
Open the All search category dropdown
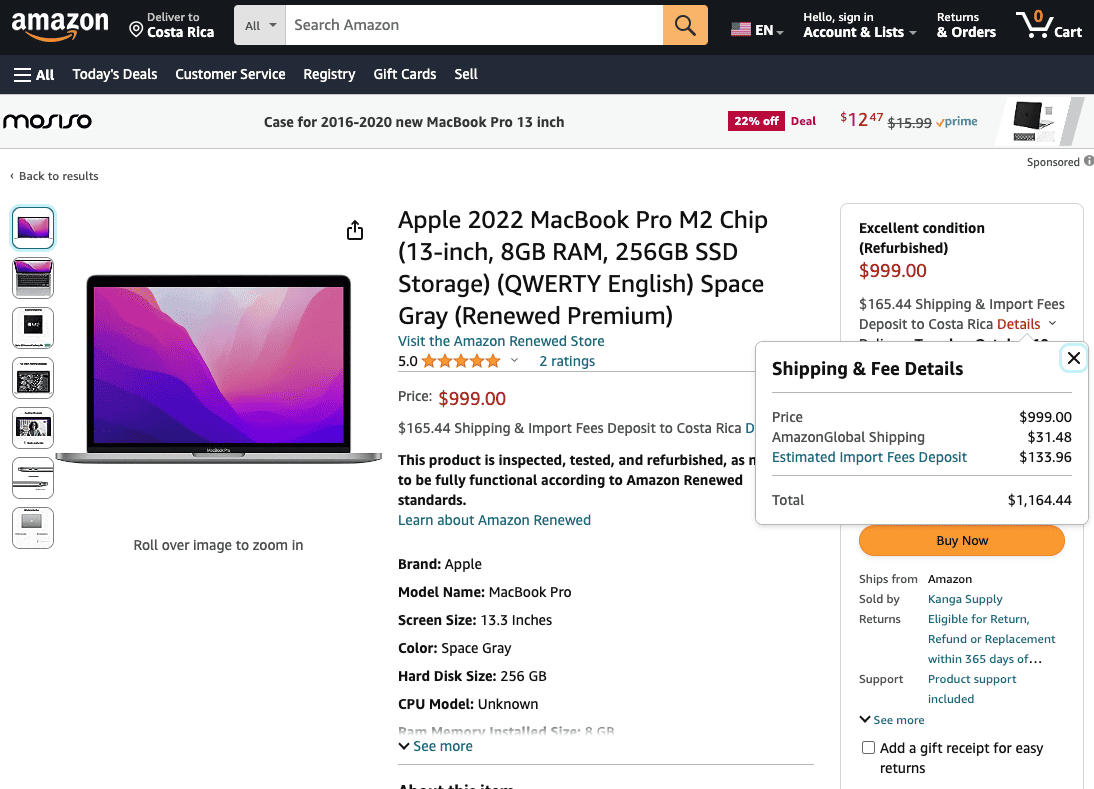(259, 25)
